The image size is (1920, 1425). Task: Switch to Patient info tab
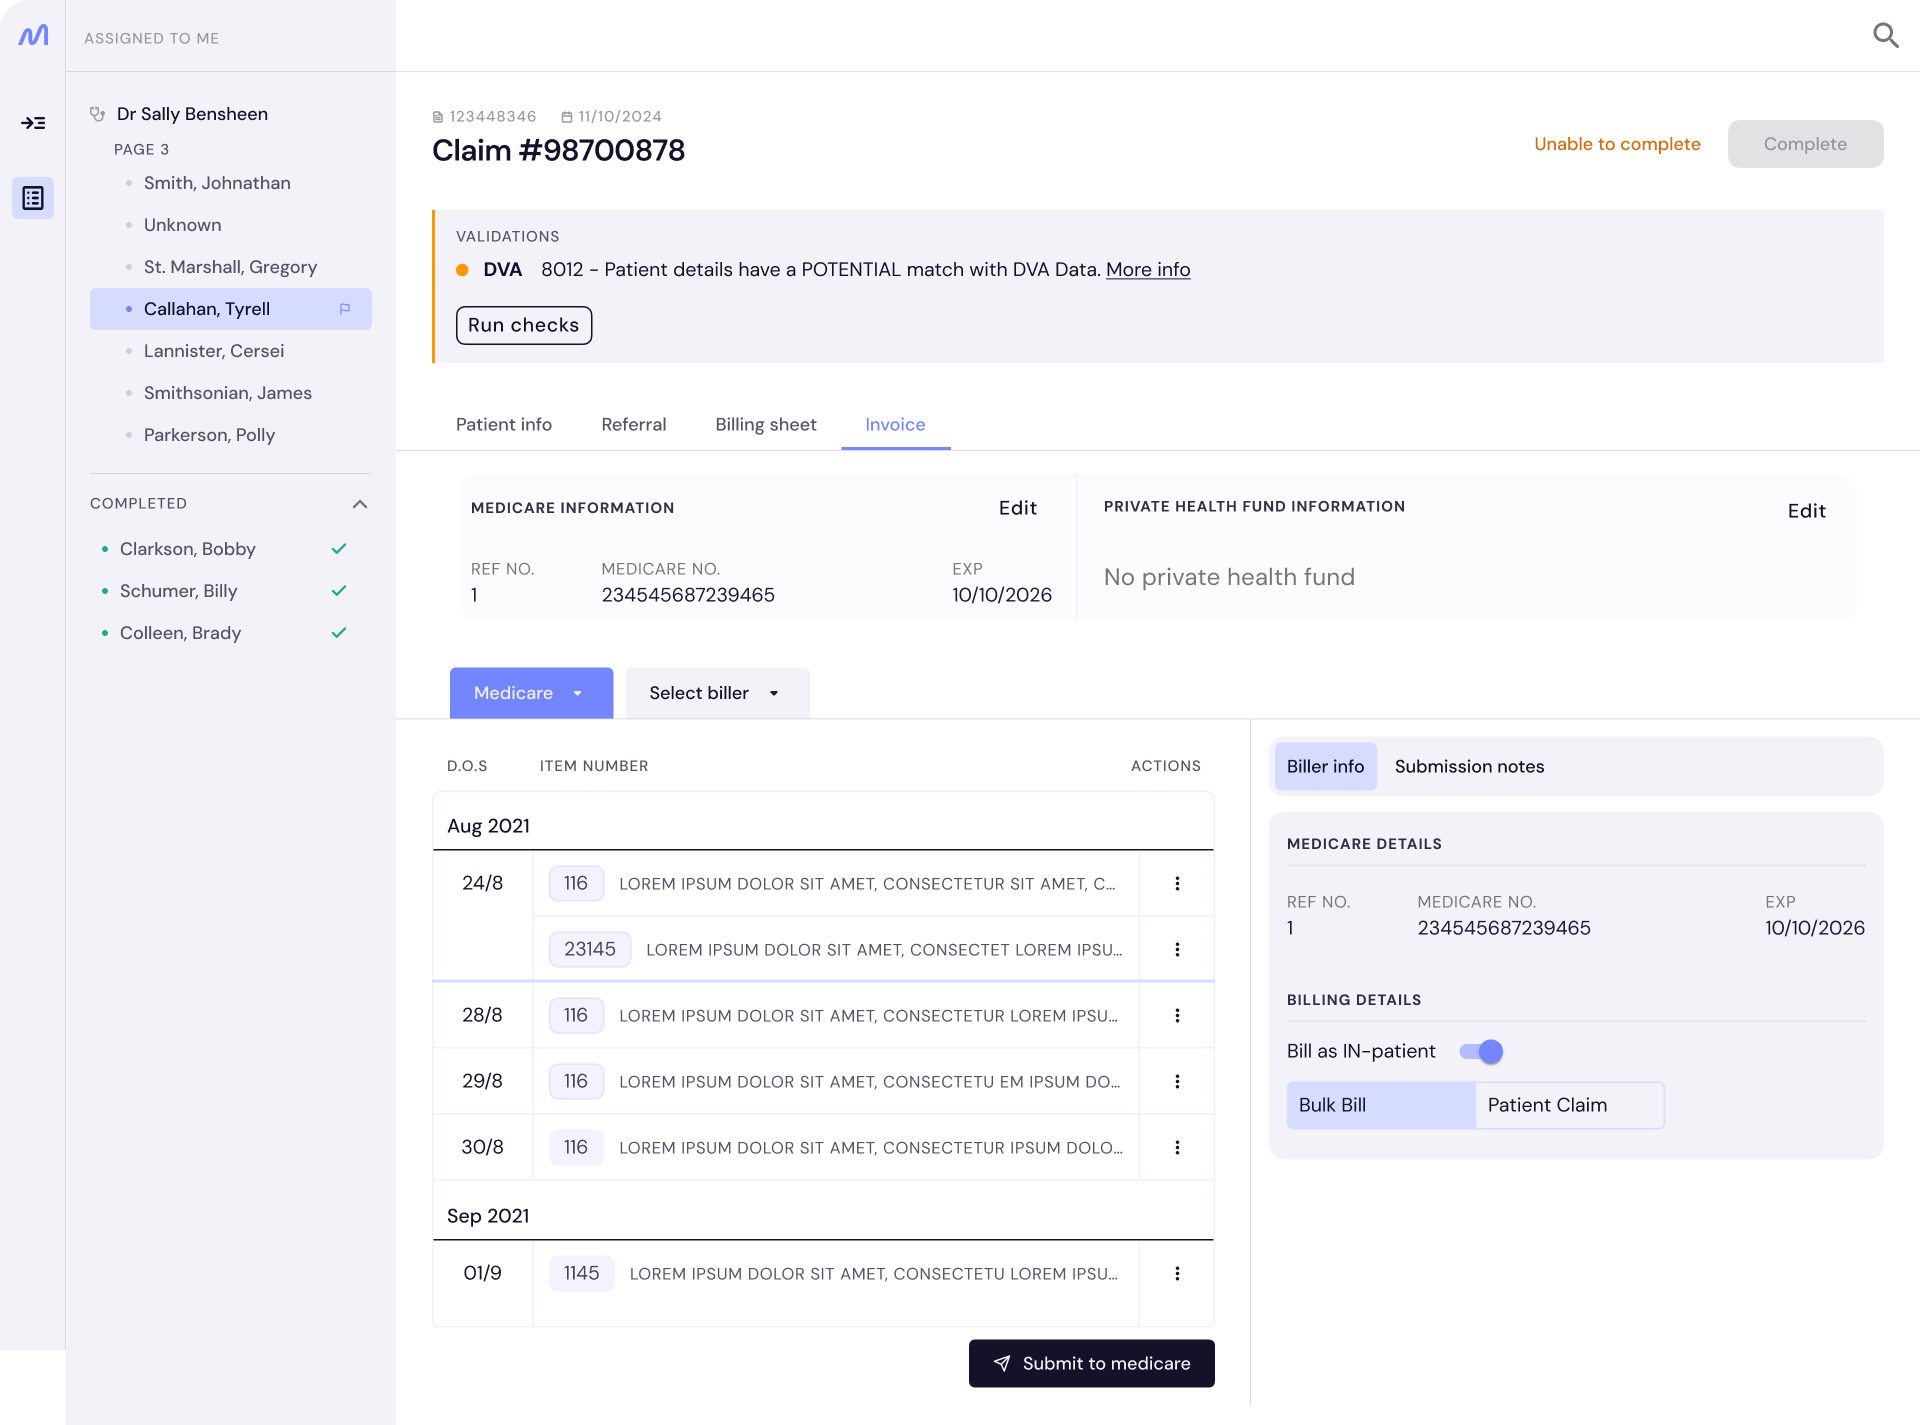504,425
